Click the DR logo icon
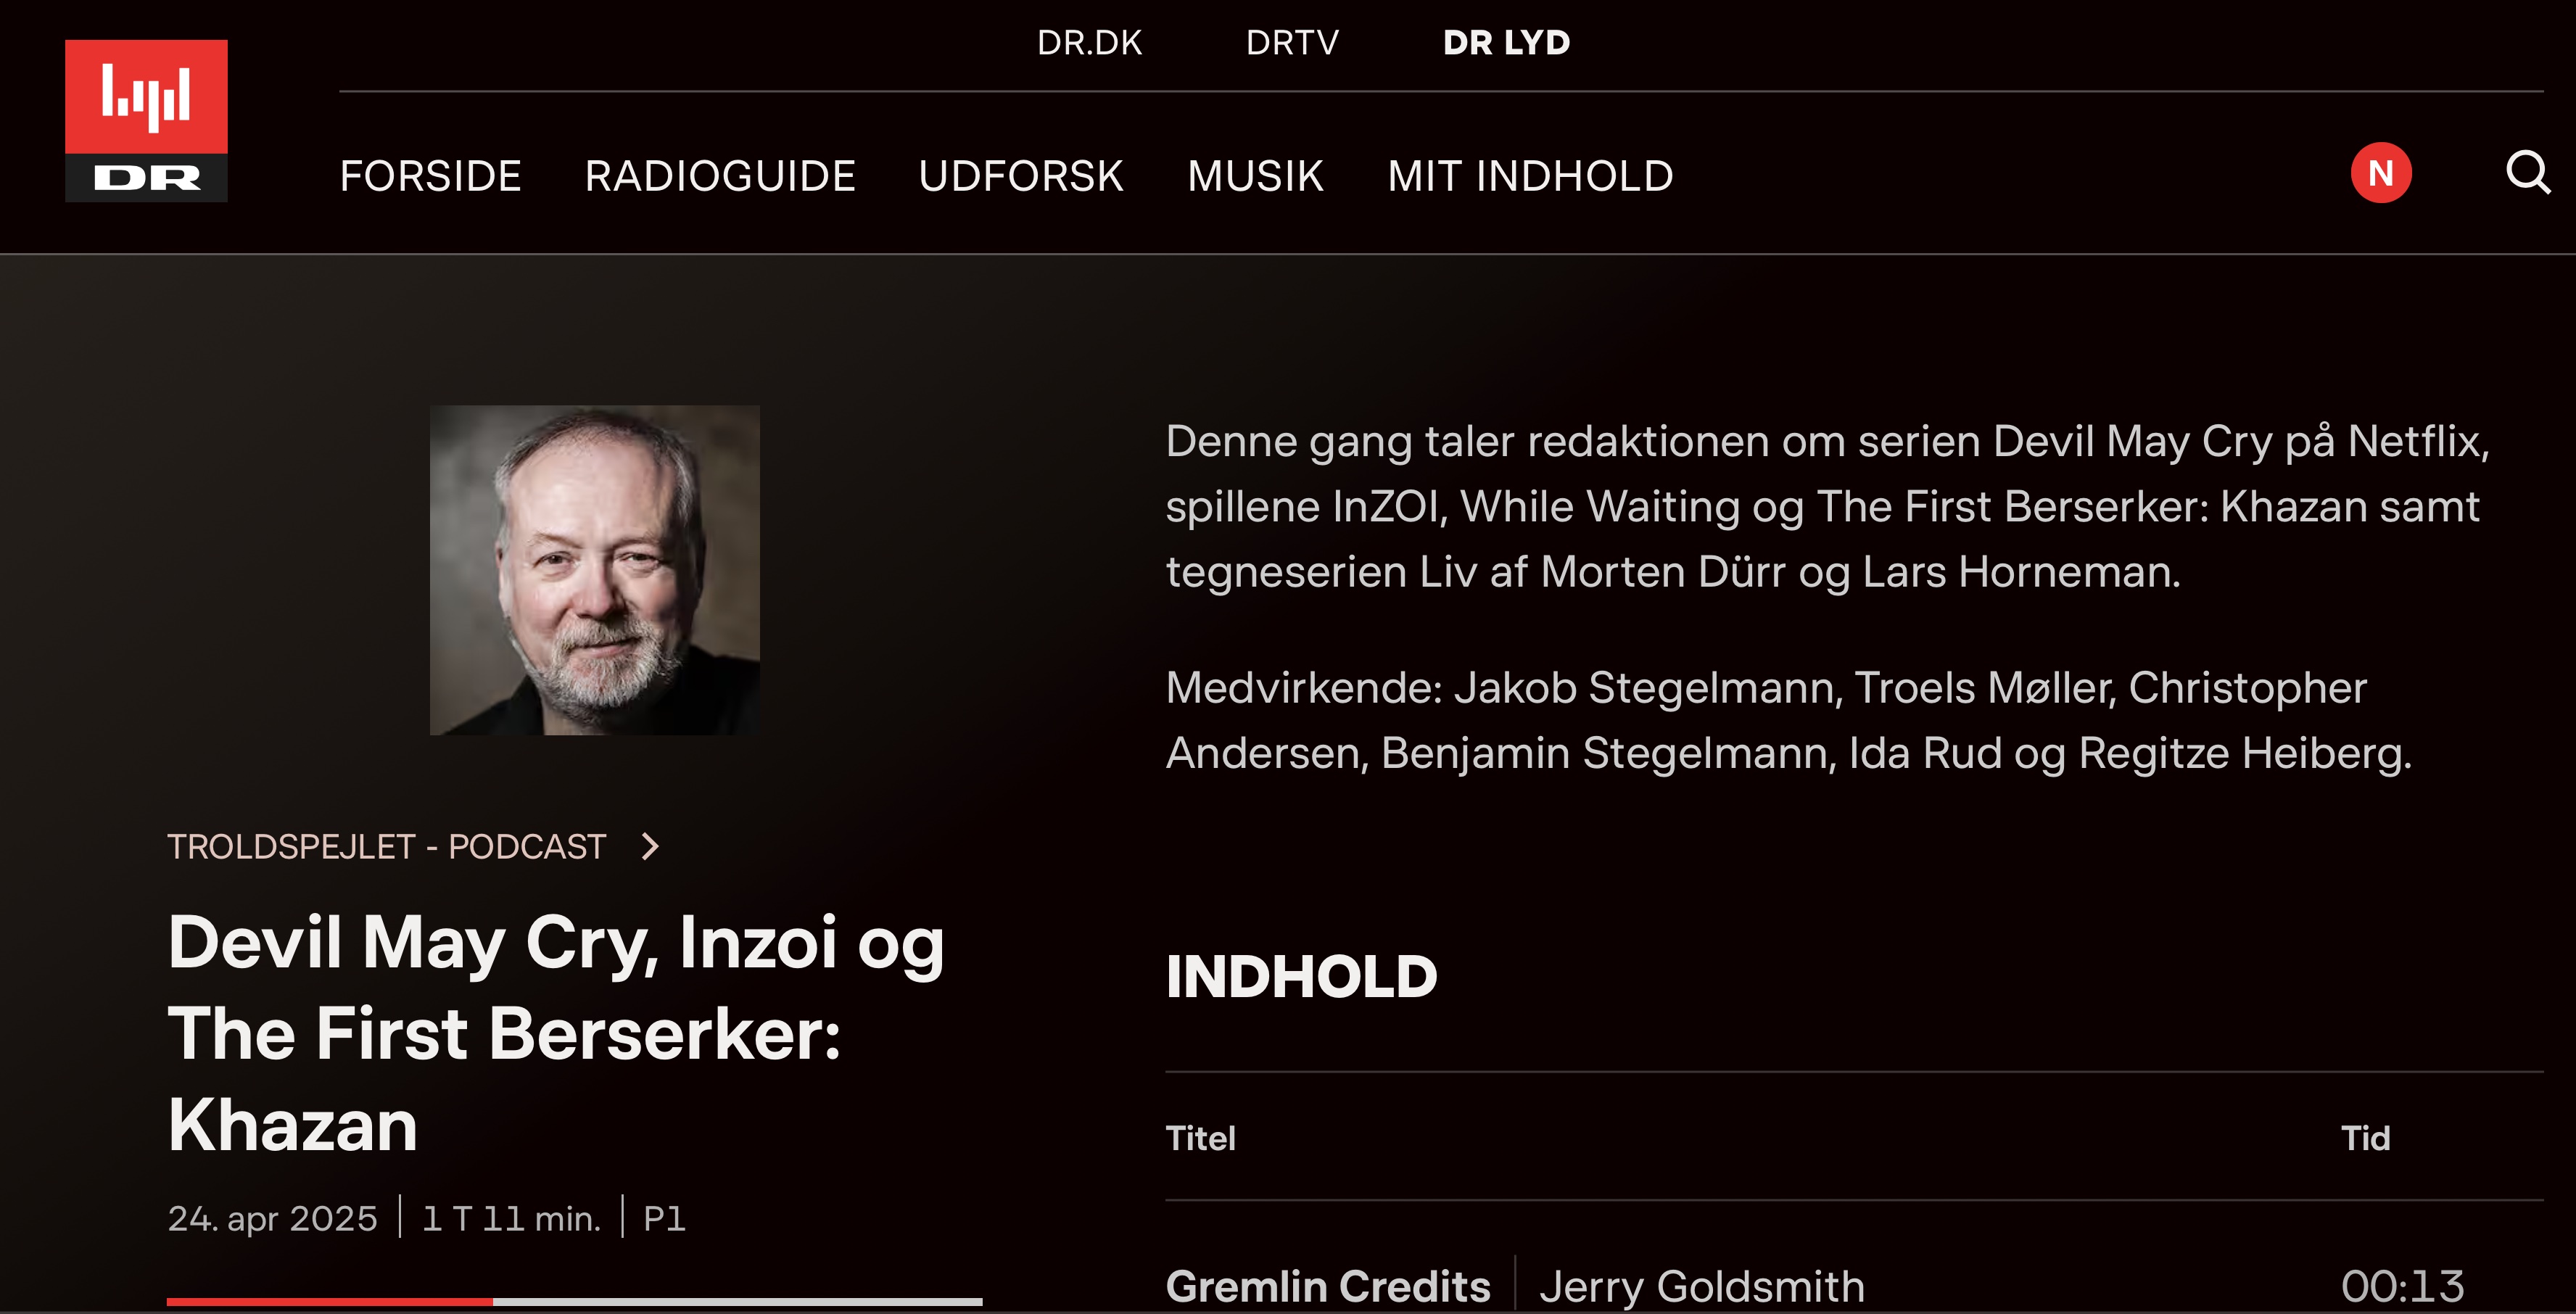Screen dimensions: 2576x1314 point(146,121)
